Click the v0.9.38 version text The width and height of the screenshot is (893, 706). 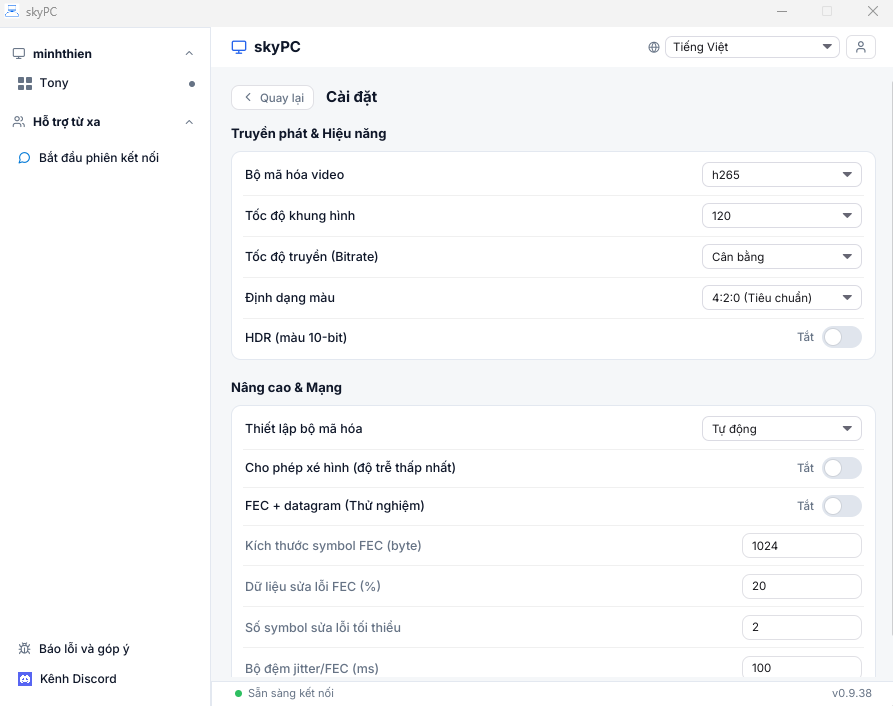pyautogui.click(x=851, y=693)
